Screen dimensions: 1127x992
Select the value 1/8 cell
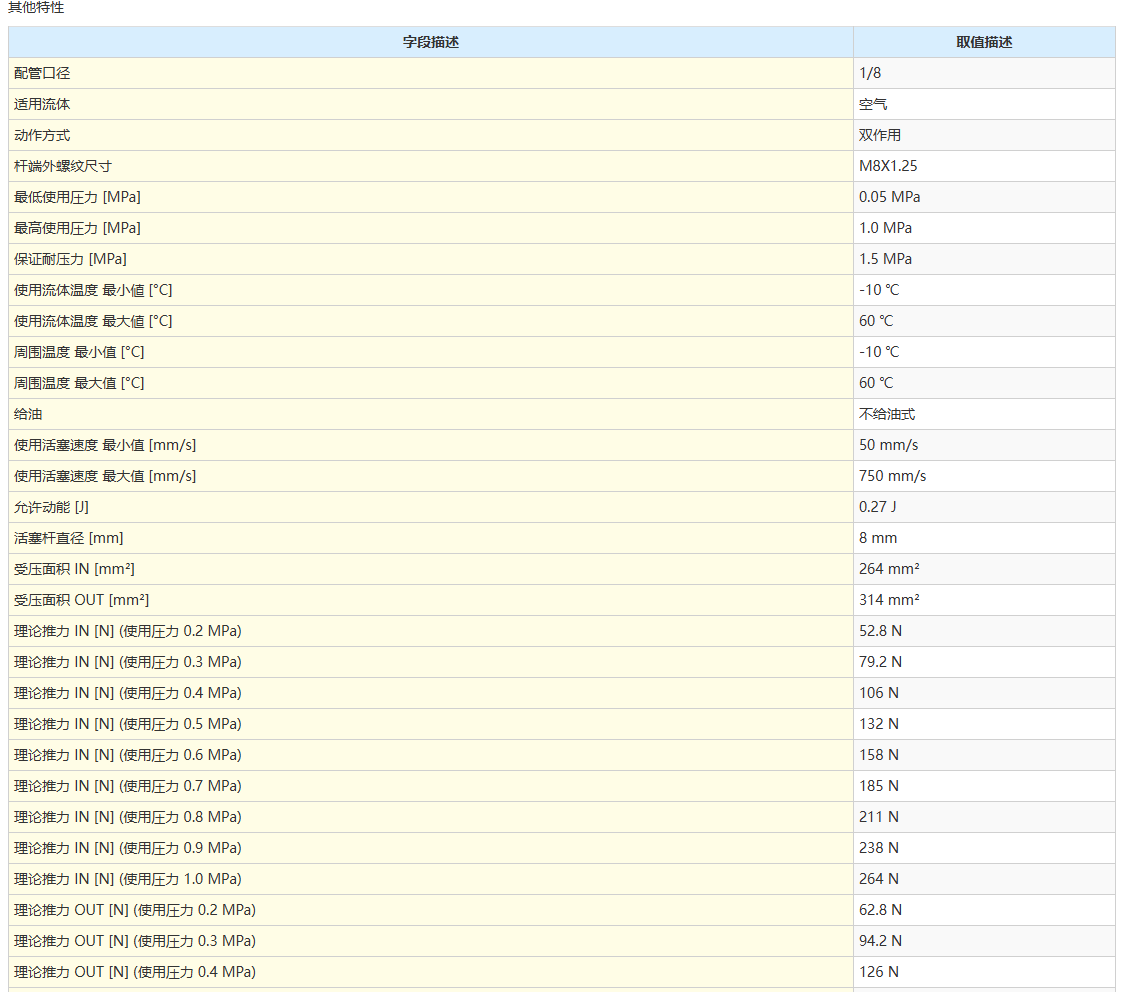[870, 73]
